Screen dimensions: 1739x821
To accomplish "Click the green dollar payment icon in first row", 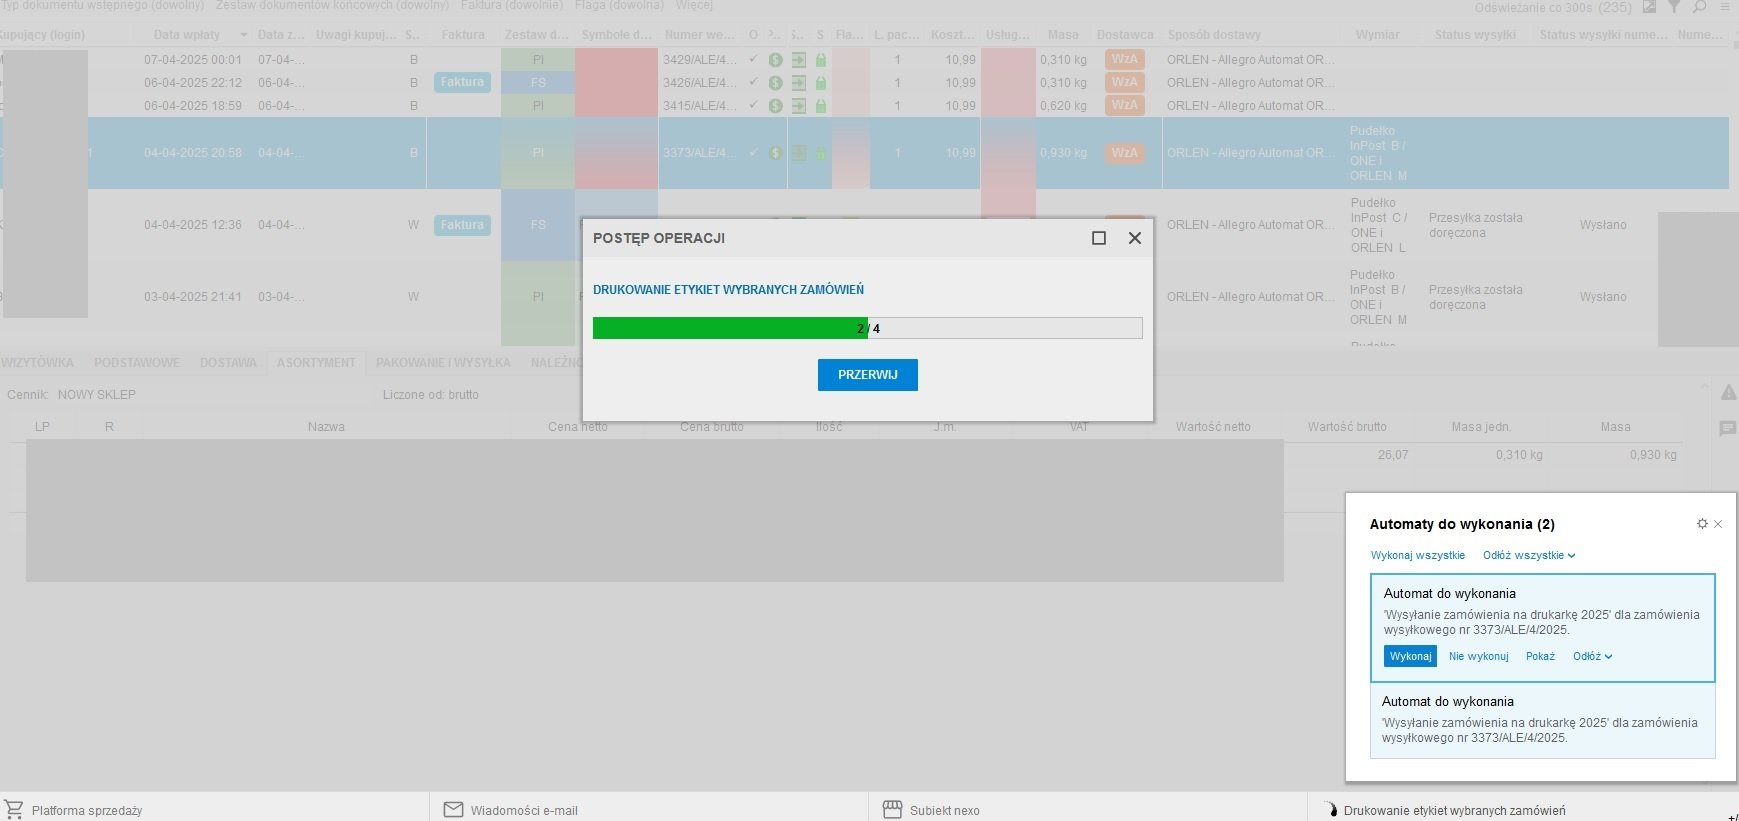I will 775,60.
